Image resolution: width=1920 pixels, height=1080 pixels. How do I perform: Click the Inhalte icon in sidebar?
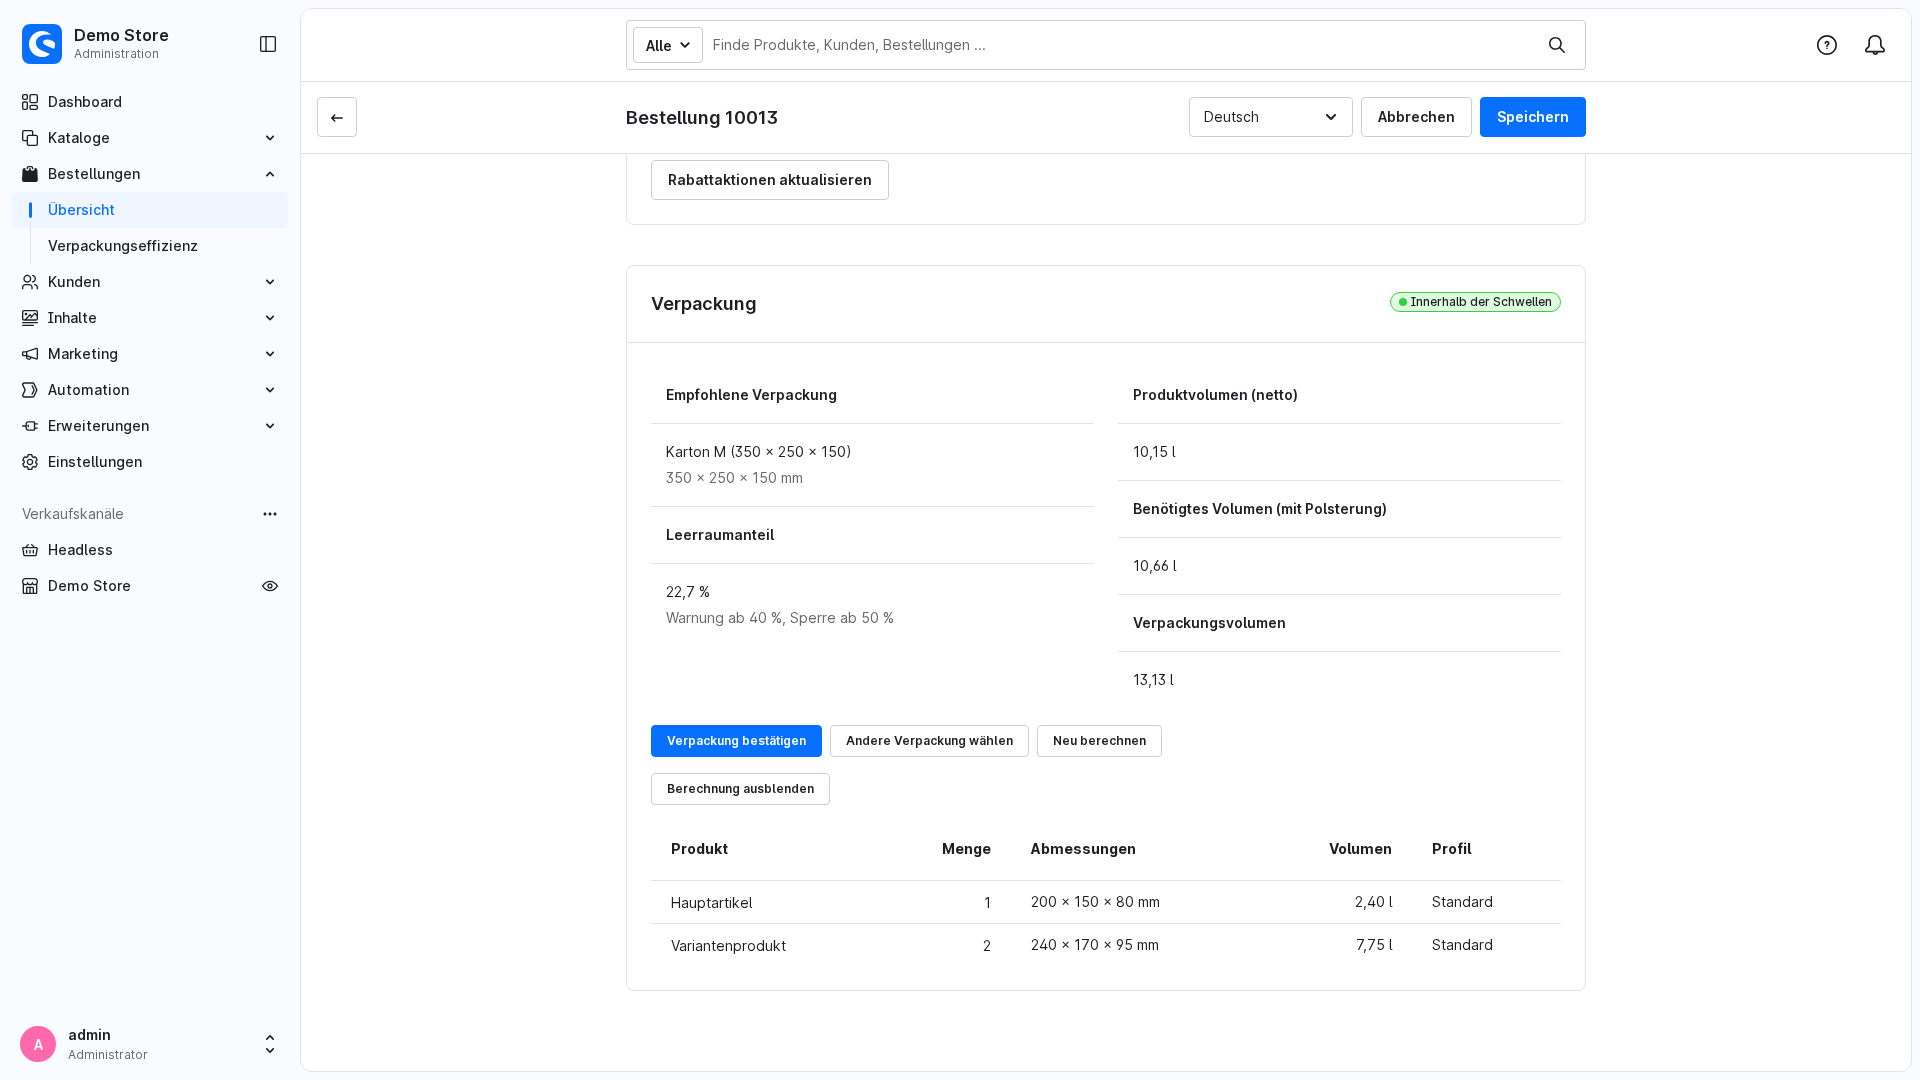30,318
